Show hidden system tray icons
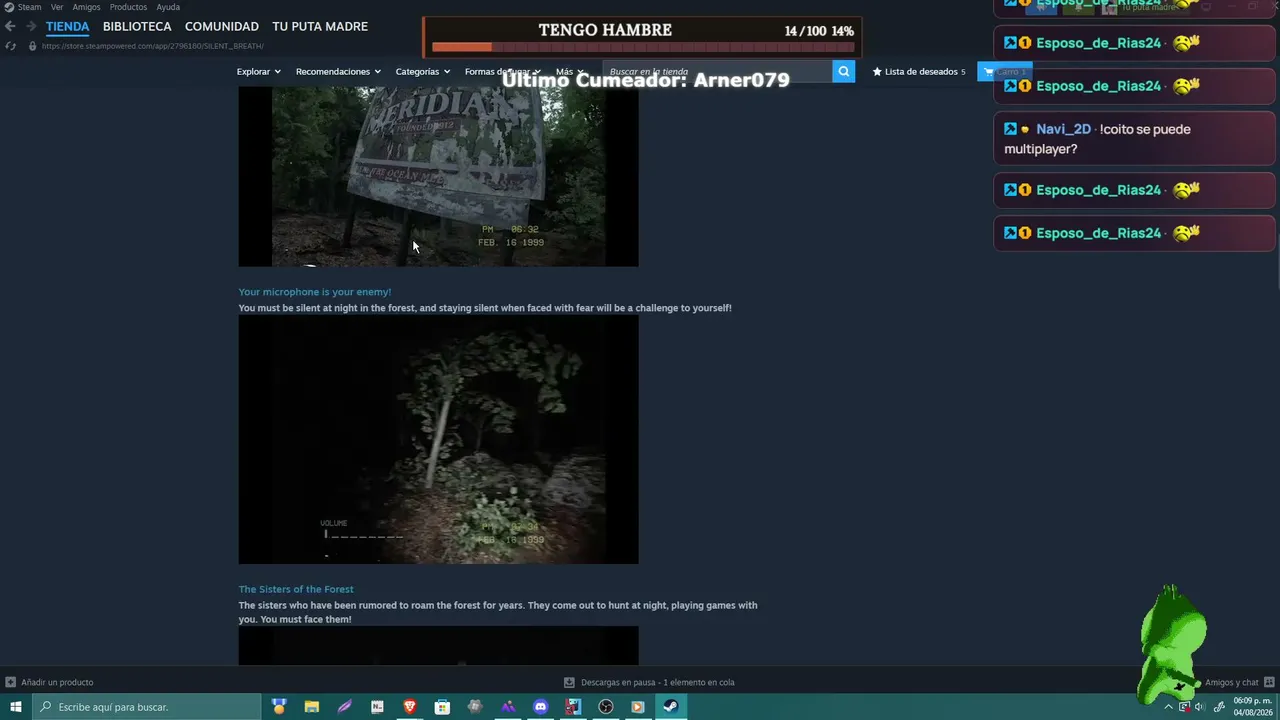The image size is (1280, 720). [x=1168, y=707]
